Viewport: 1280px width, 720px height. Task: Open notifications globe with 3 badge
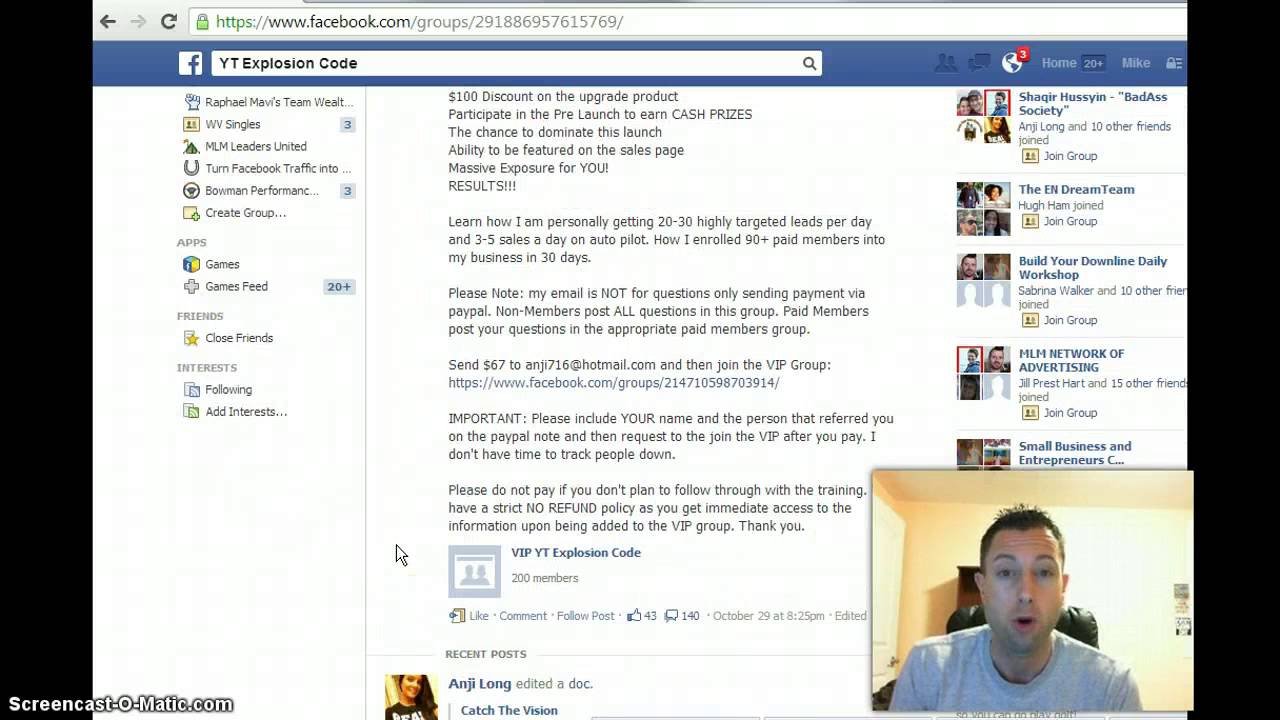coord(1013,62)
